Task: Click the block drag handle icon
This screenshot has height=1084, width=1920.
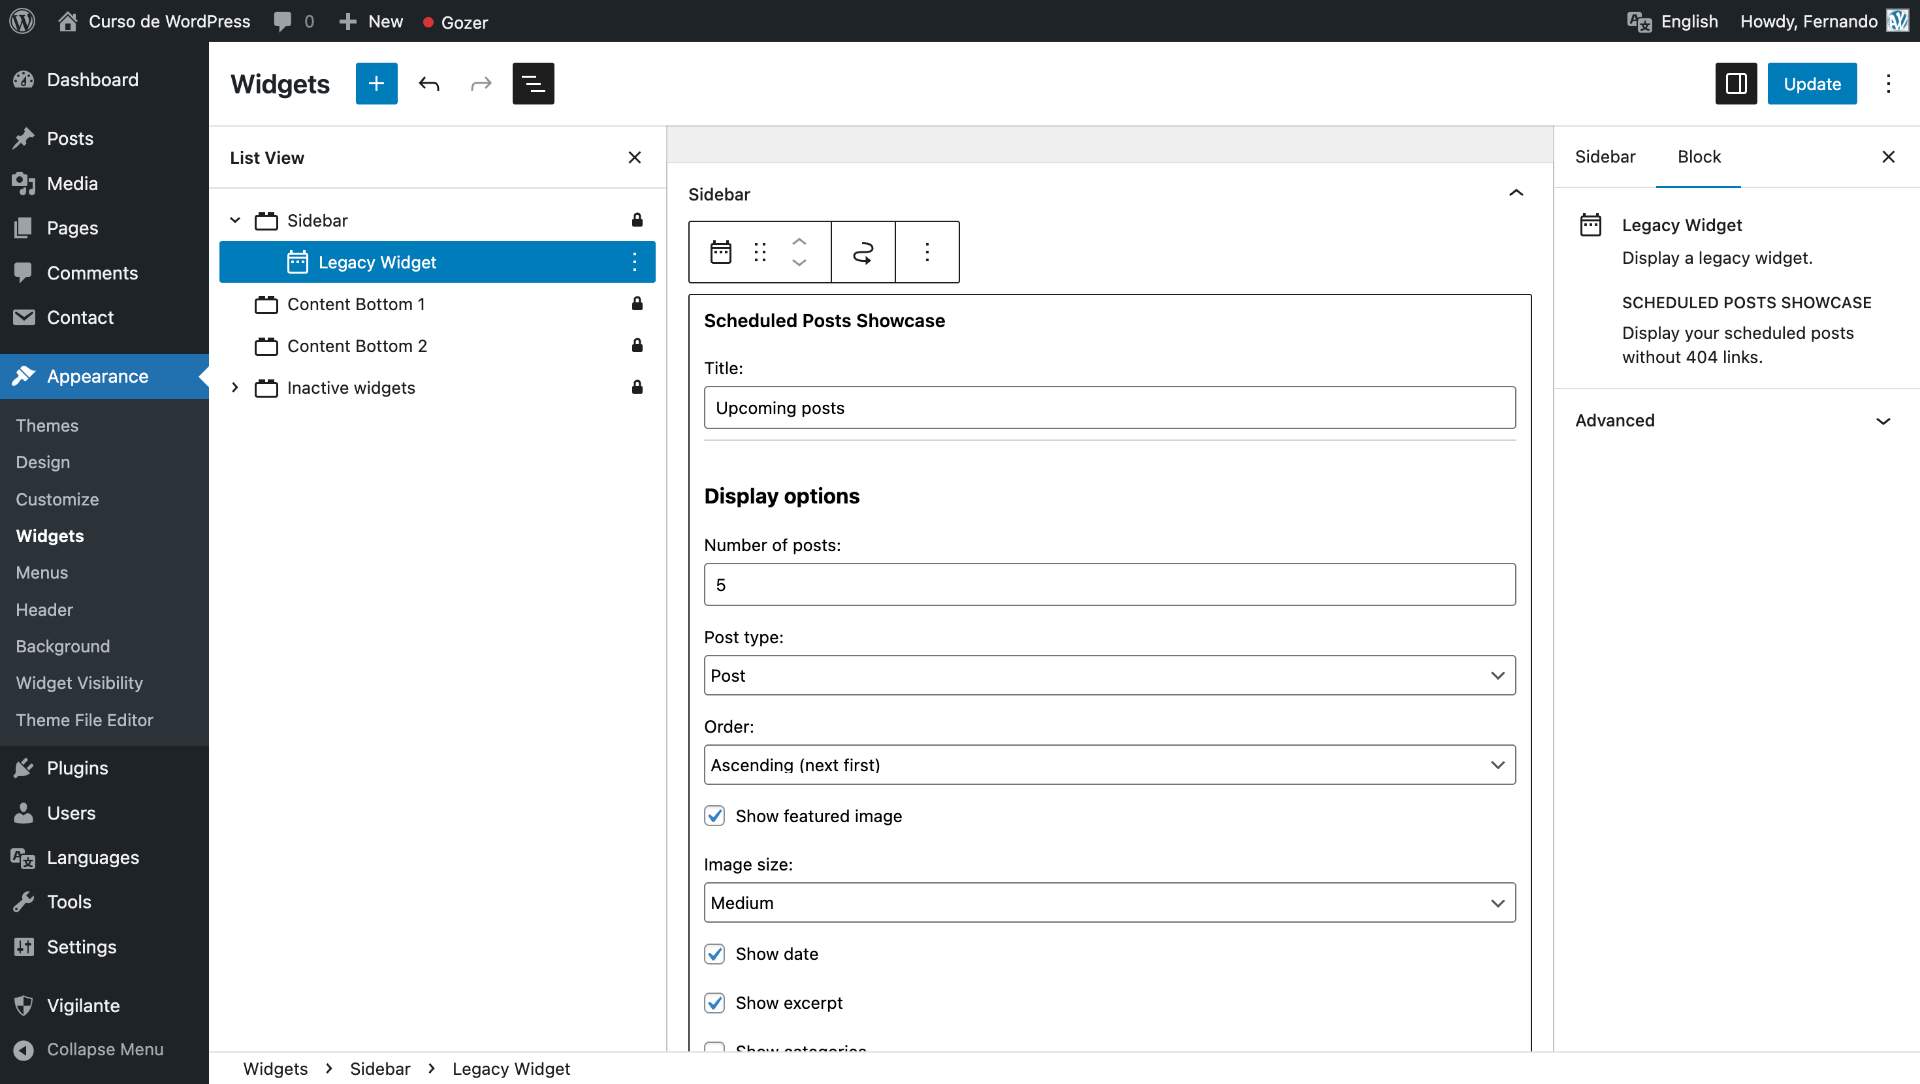Action: (x=760, y=252)
